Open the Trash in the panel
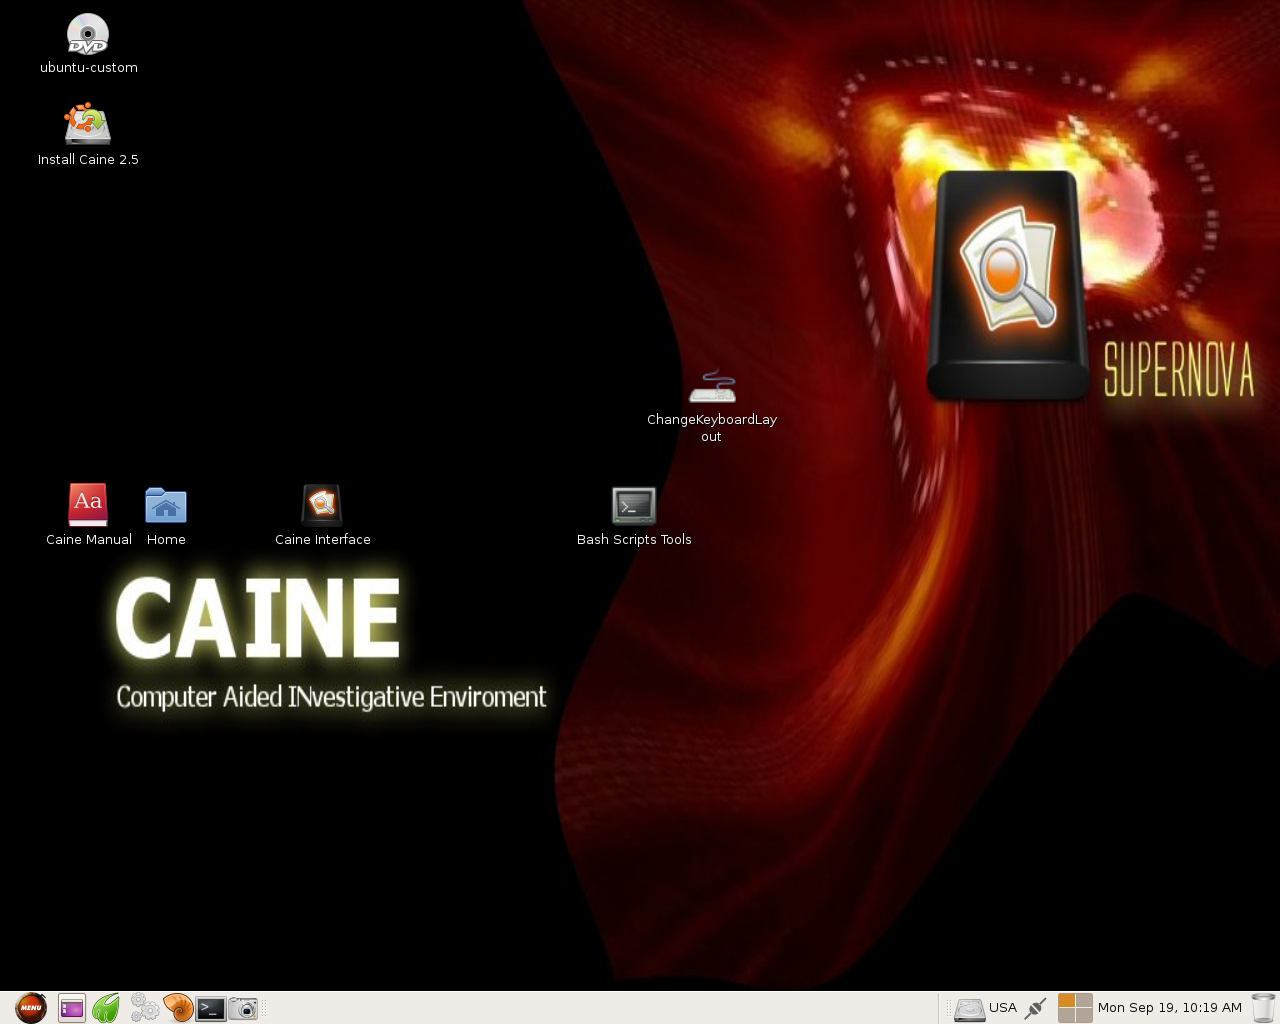Viewport: 1280px width, 1024px height. click(x=1263, y=1008)
